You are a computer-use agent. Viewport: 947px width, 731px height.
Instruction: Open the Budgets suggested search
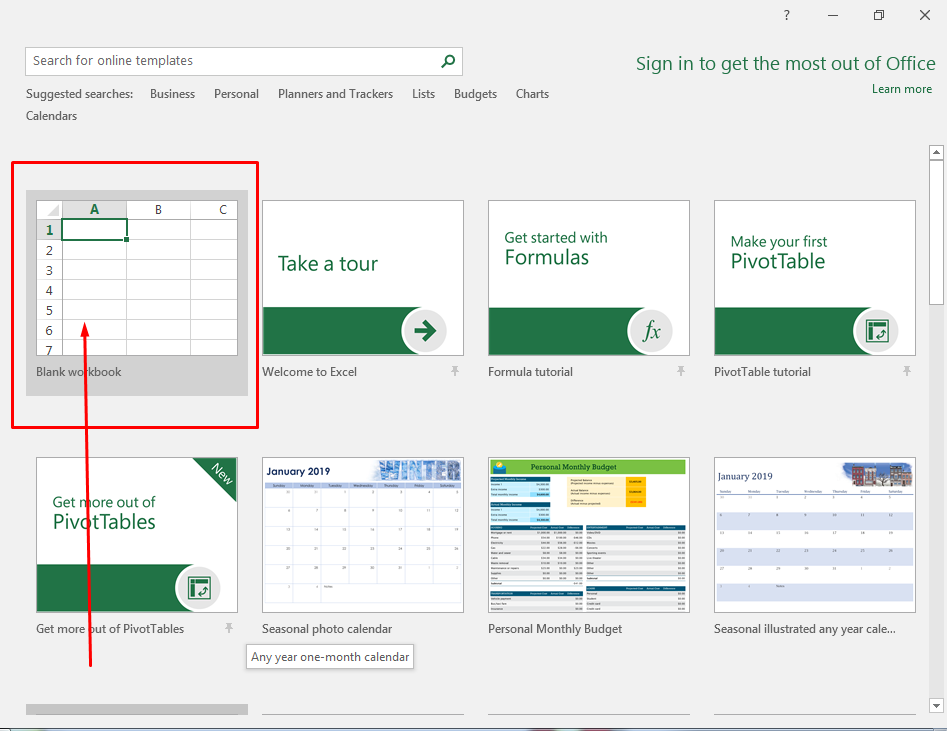point(475,94)
